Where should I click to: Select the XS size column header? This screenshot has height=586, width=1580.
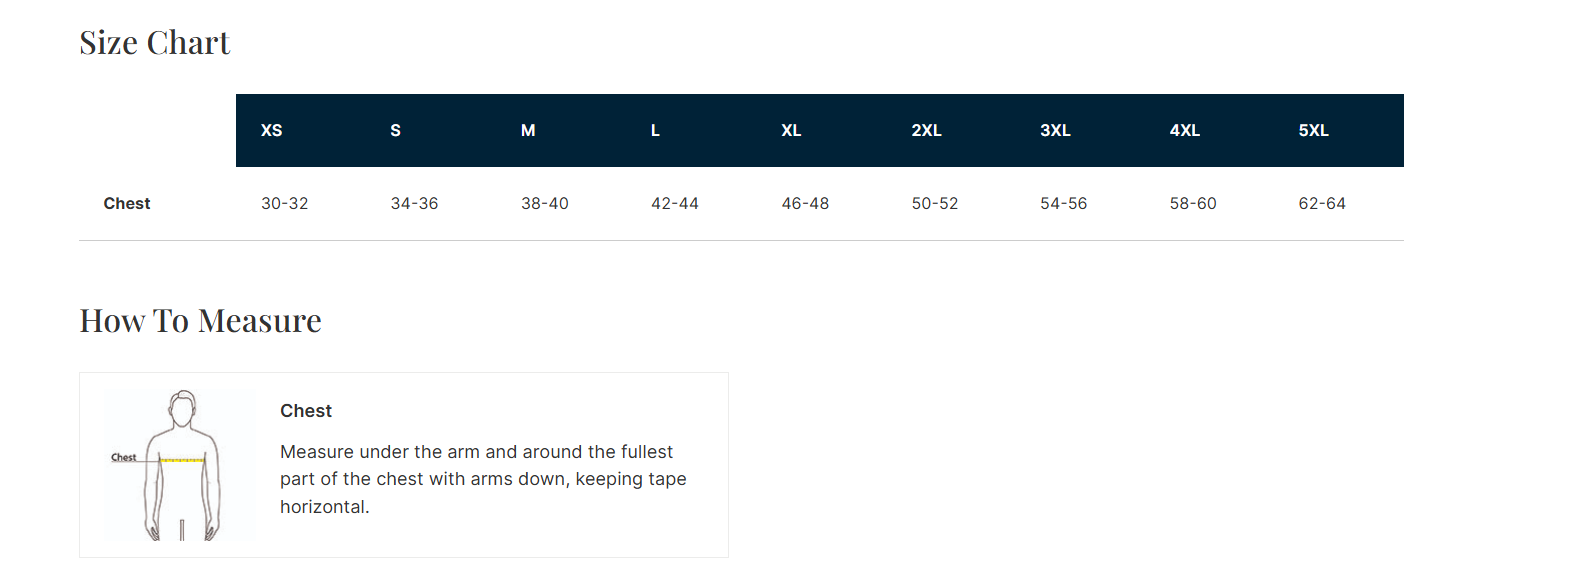[271, 131]
